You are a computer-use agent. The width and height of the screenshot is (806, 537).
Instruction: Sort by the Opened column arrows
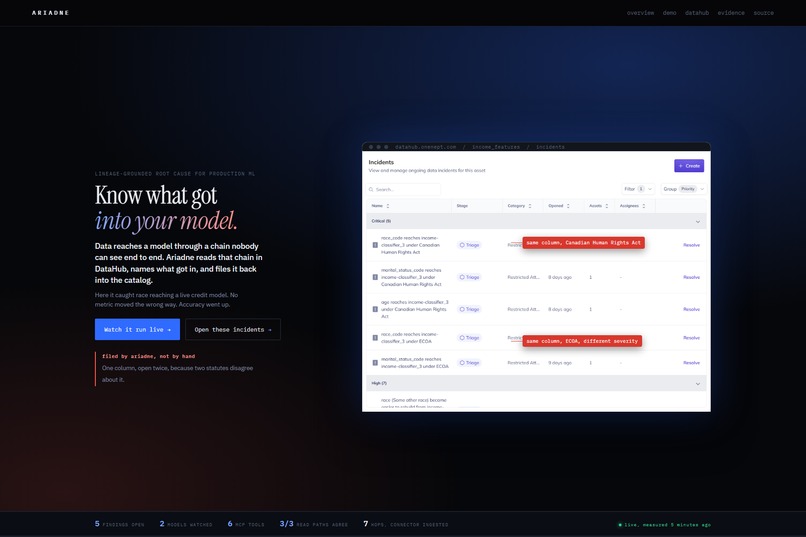pos(568,206)
